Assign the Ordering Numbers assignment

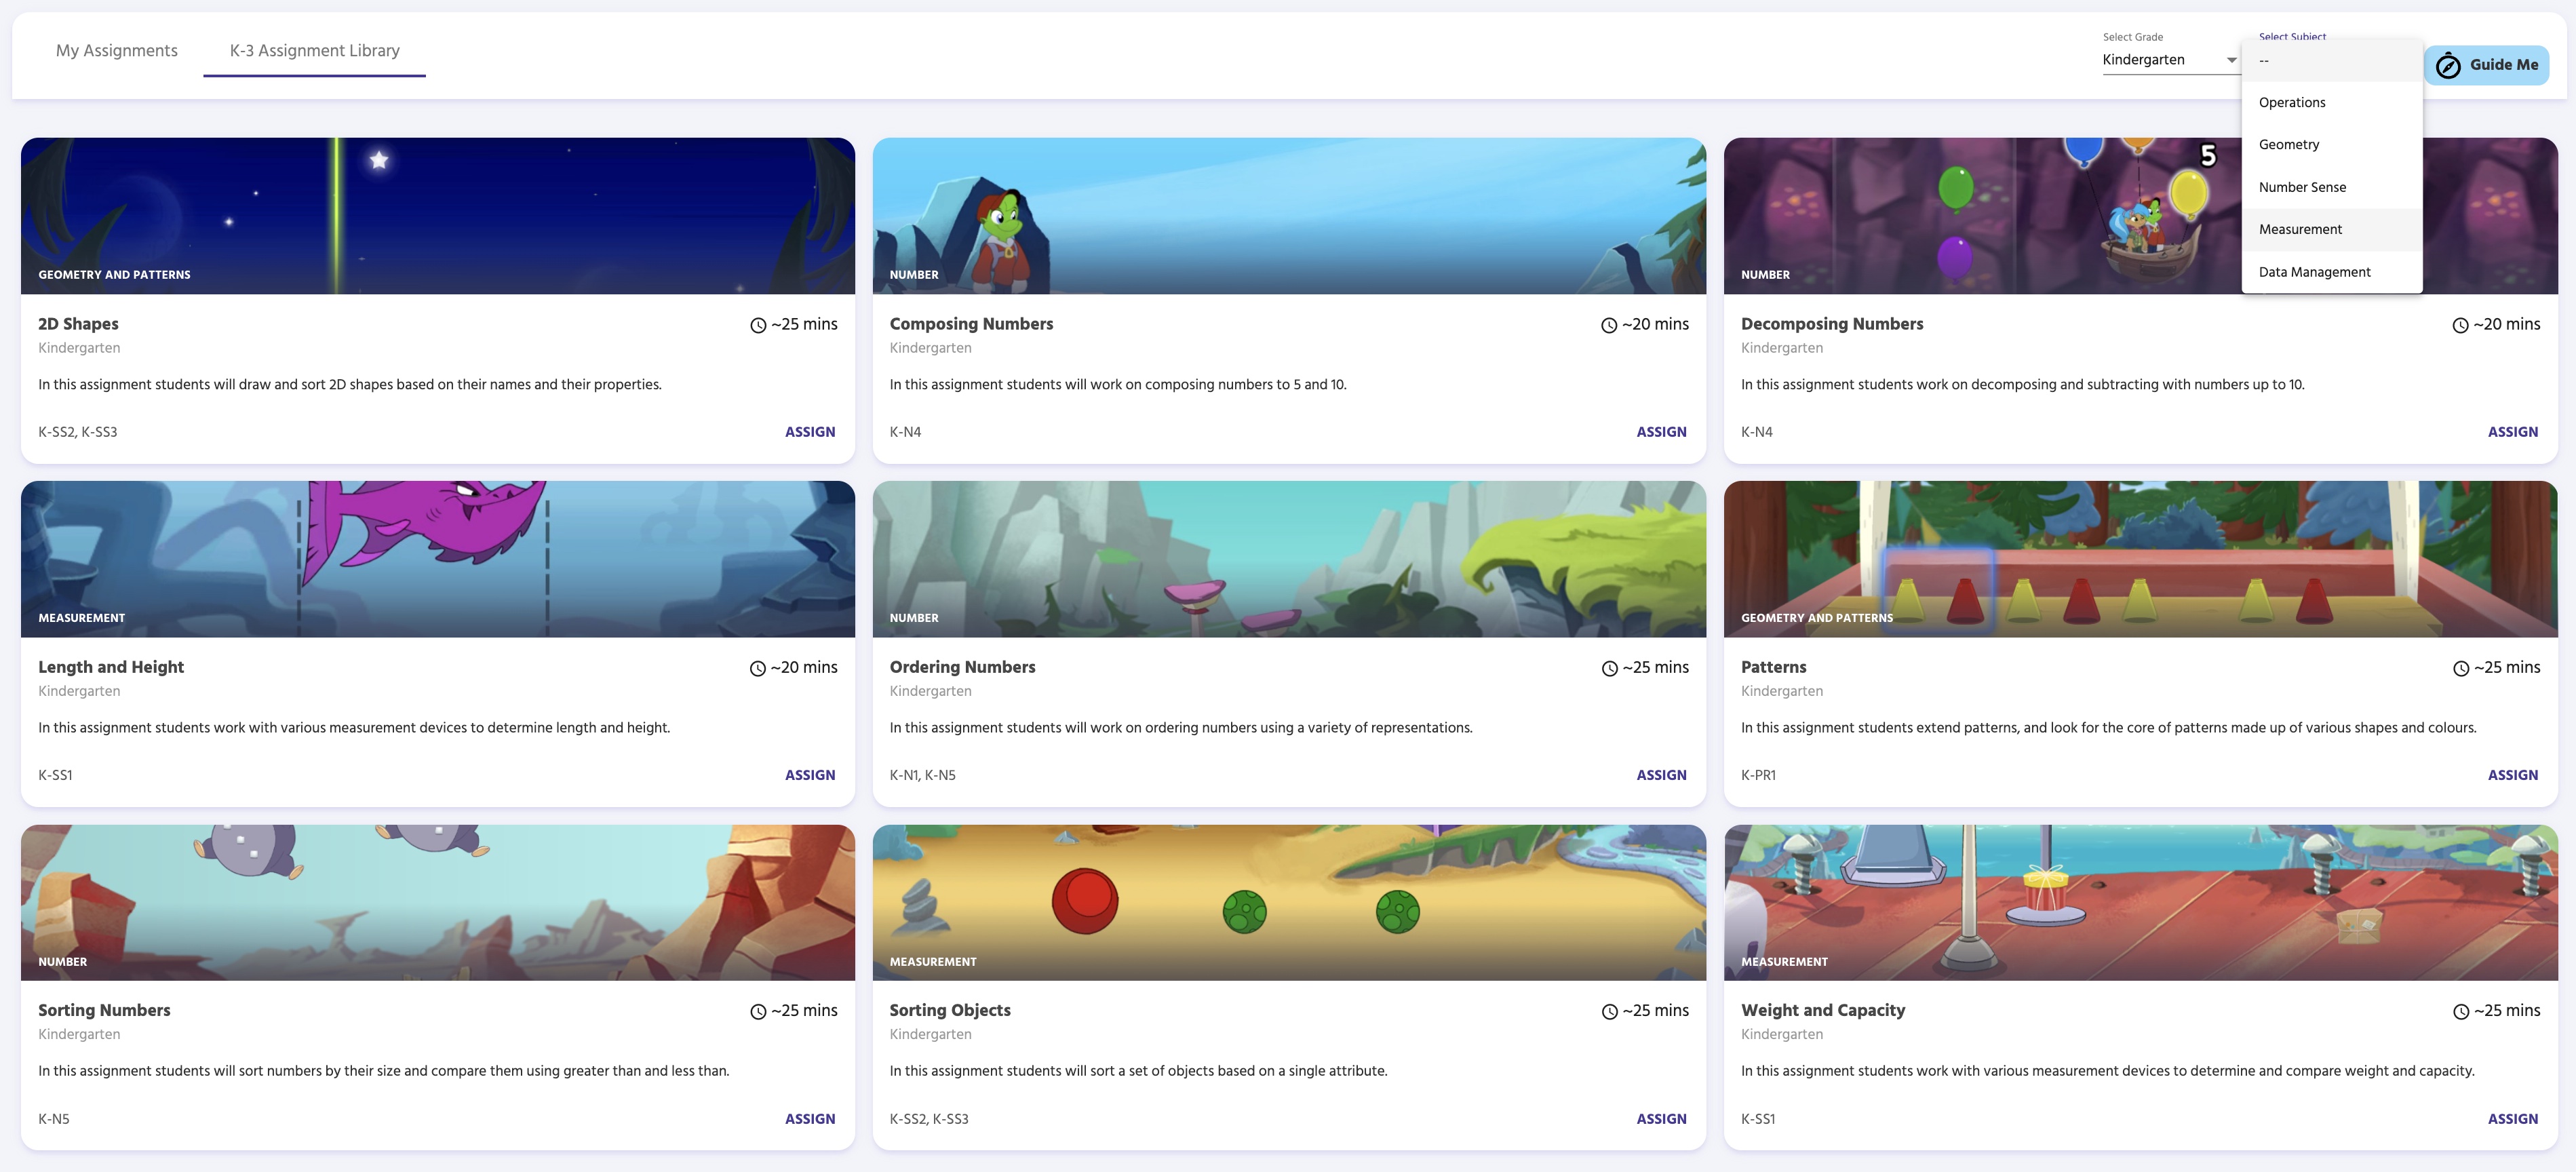pyautogui.click(x=1660, y=775)
